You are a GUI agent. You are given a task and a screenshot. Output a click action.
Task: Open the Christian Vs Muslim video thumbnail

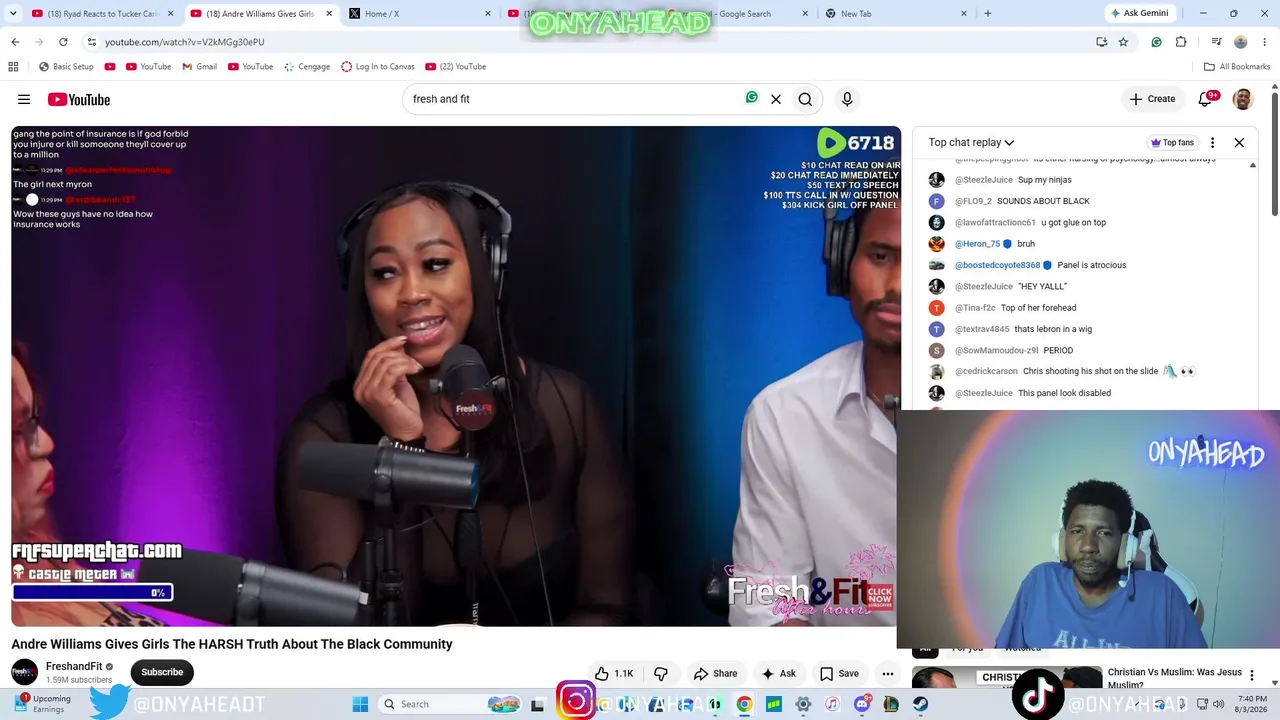[1007, 679]
